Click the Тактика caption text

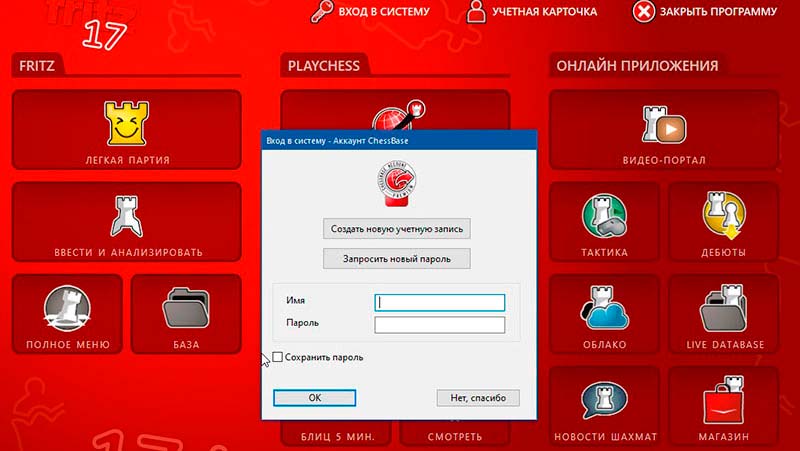point(605,253)
